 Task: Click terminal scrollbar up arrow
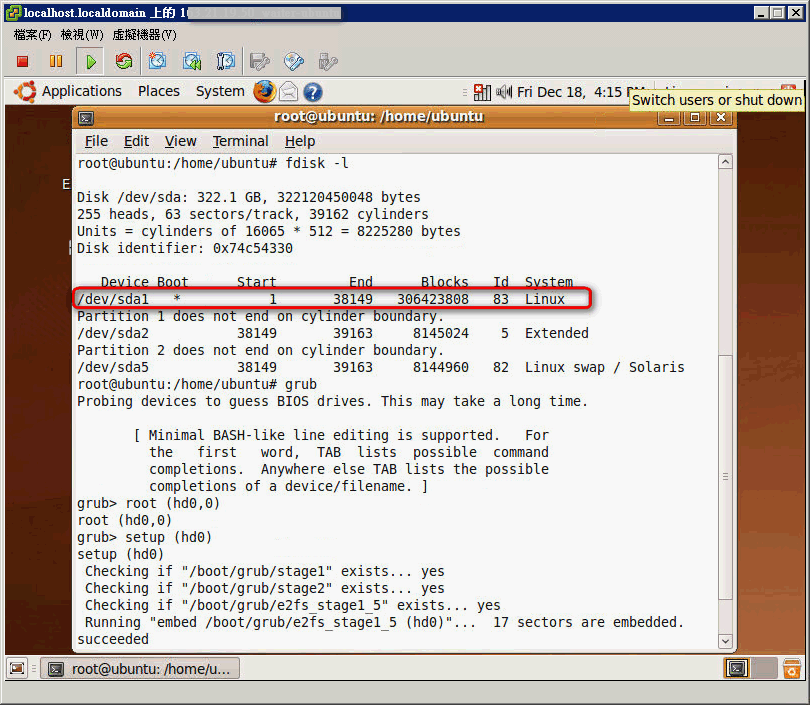tap(725, 162)
